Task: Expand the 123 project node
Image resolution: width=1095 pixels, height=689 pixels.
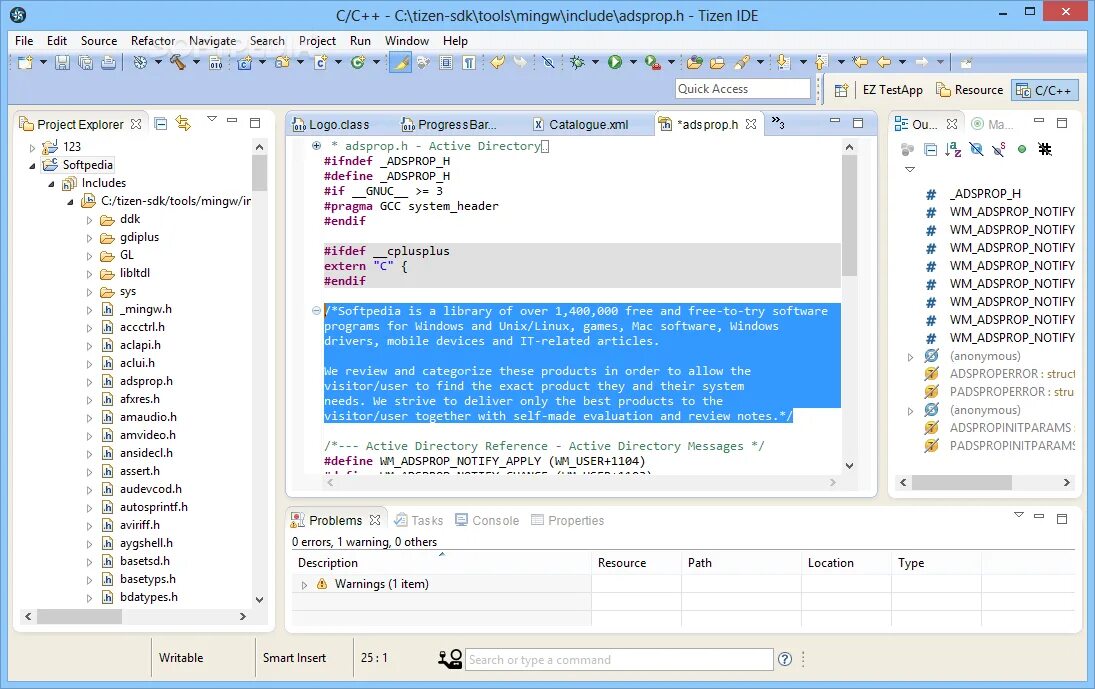Action: point(32,148)
